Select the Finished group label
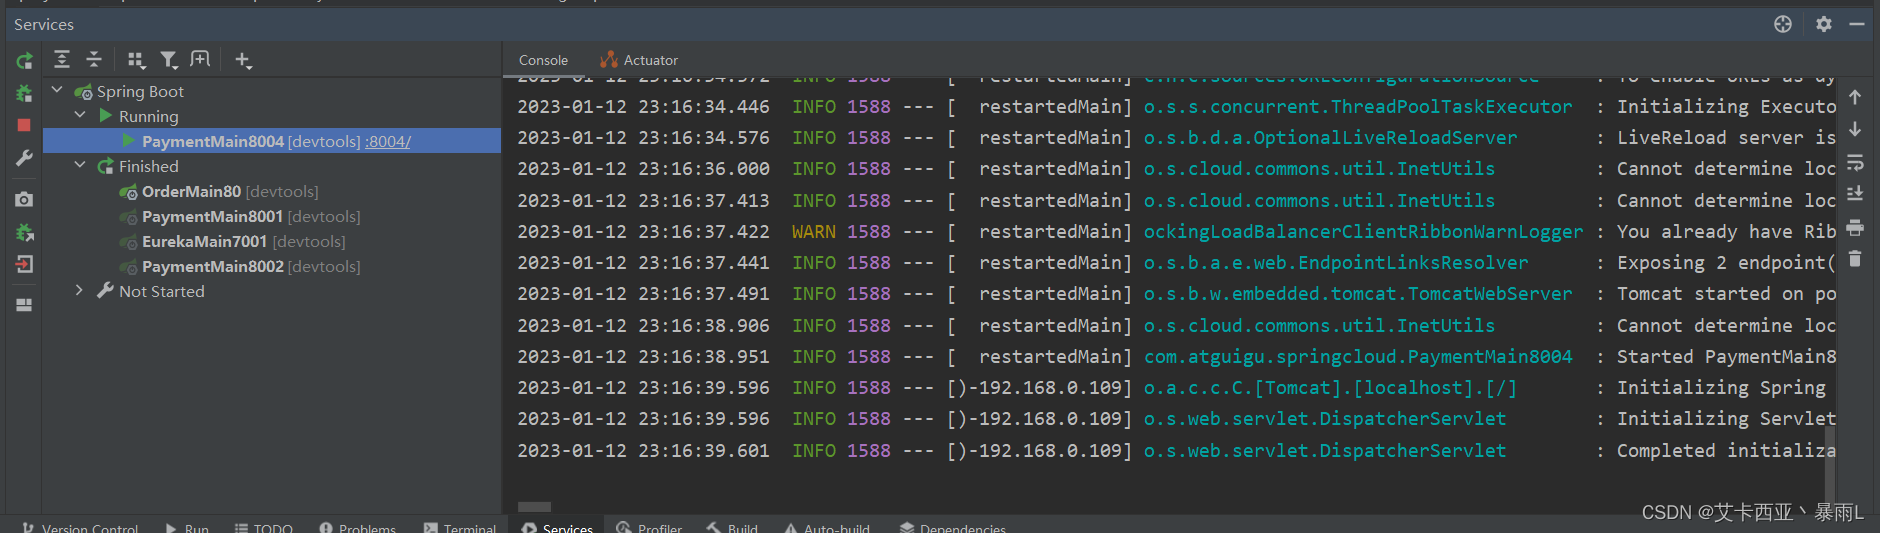The width and height of the screenshot is (1880, 533). pyautogui.click(x=149, y=166)
